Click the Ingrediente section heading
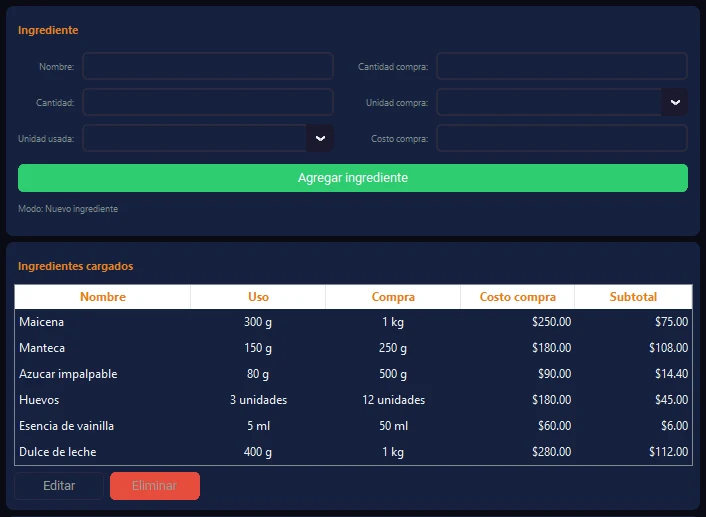 [x=48, y=30]
